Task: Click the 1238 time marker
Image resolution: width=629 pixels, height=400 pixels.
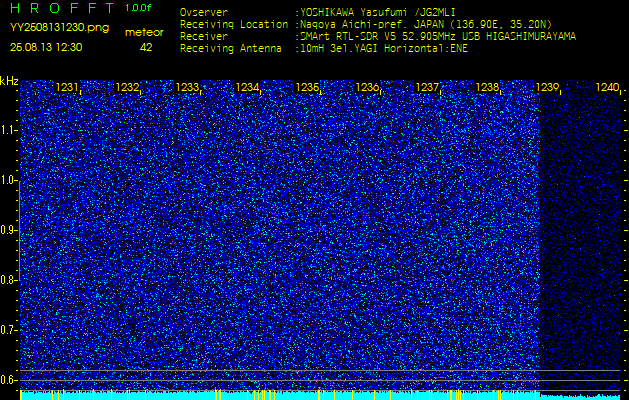Action: pyautogui.click(x=487, y=87)
